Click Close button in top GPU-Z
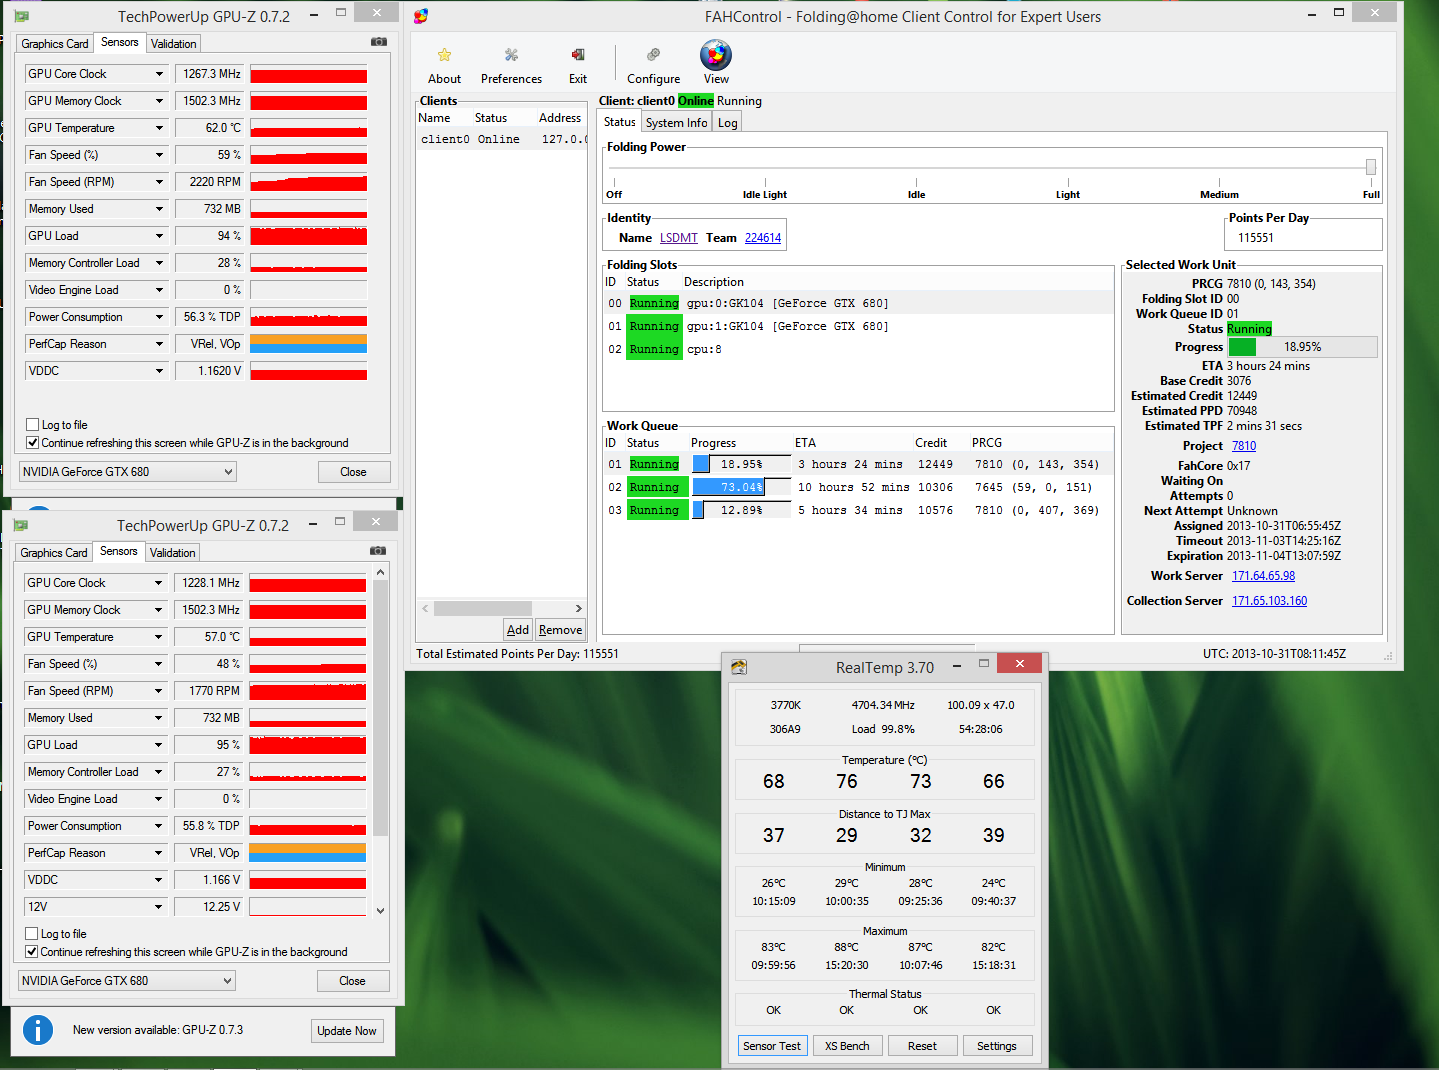This screenshot has height=1070, width=1439. pyautogui.click(x=353, y=472)
